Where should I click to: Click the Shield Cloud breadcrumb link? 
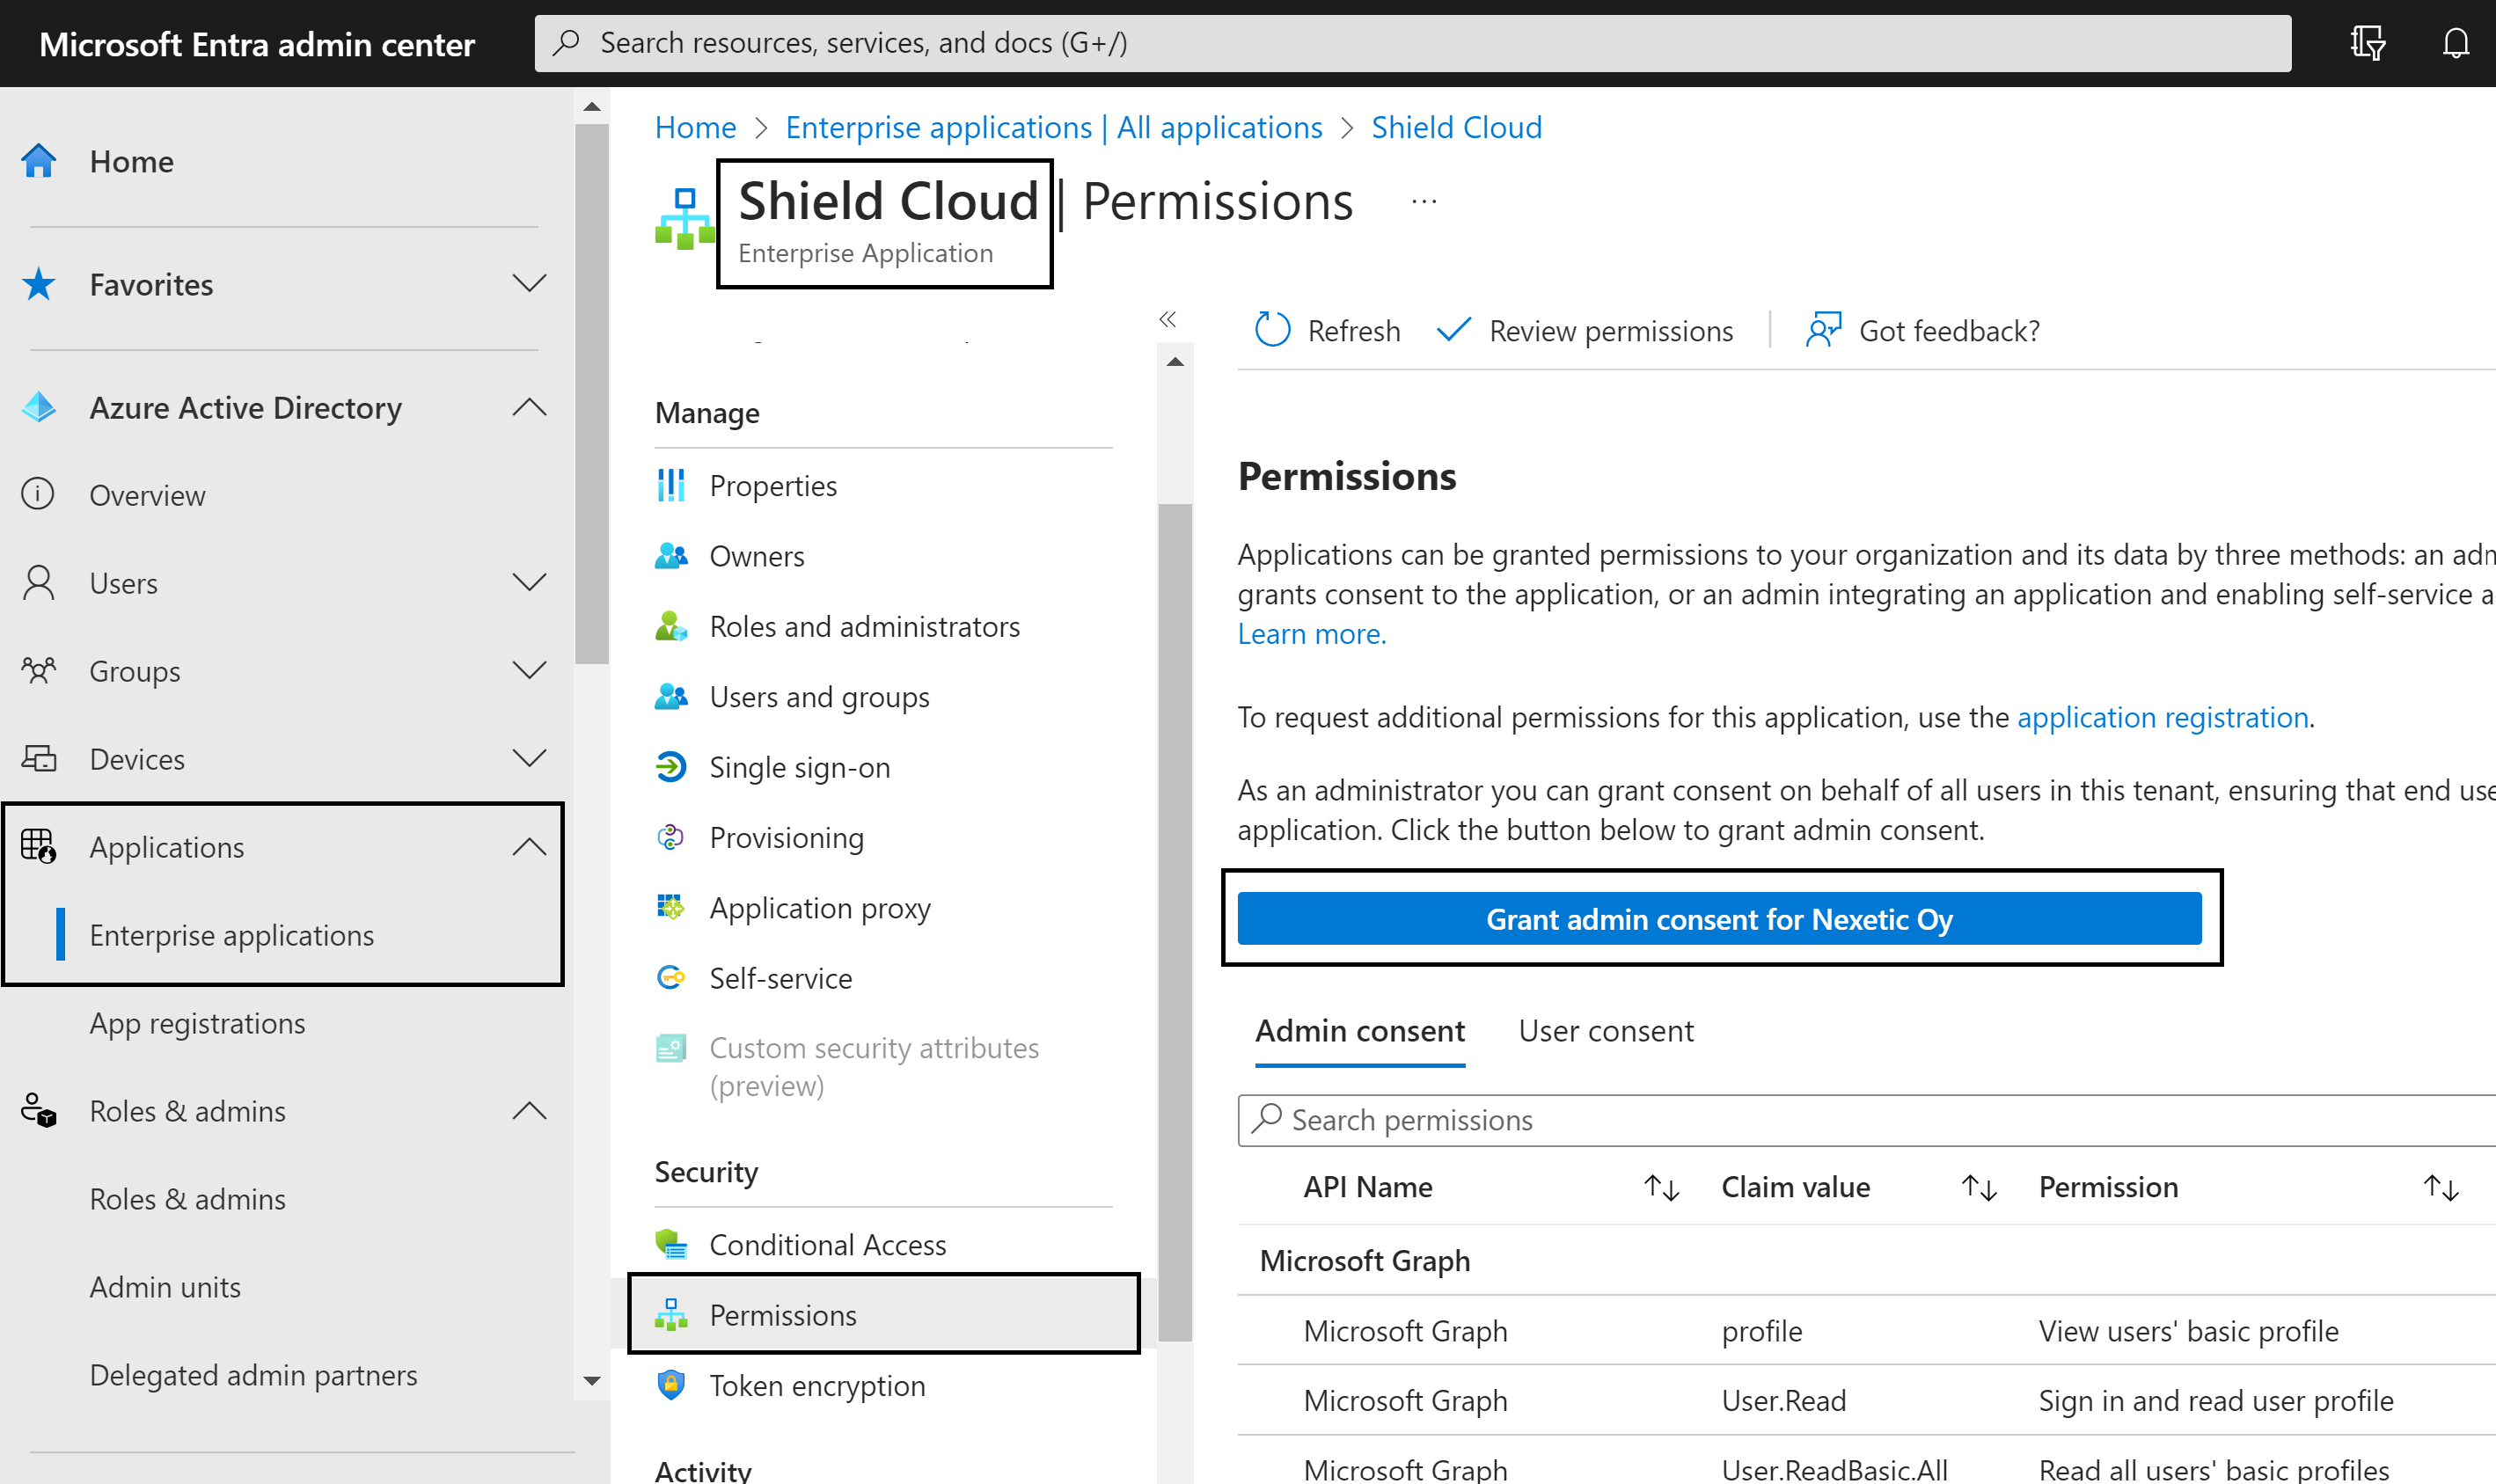pos(1456,127)
